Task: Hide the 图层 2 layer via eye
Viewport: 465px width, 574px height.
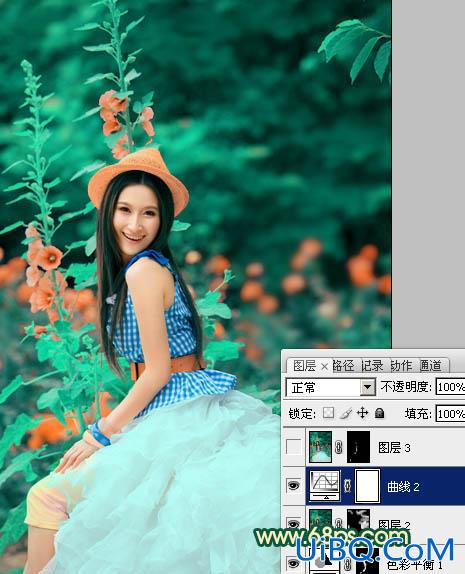Action: [294, 524]
